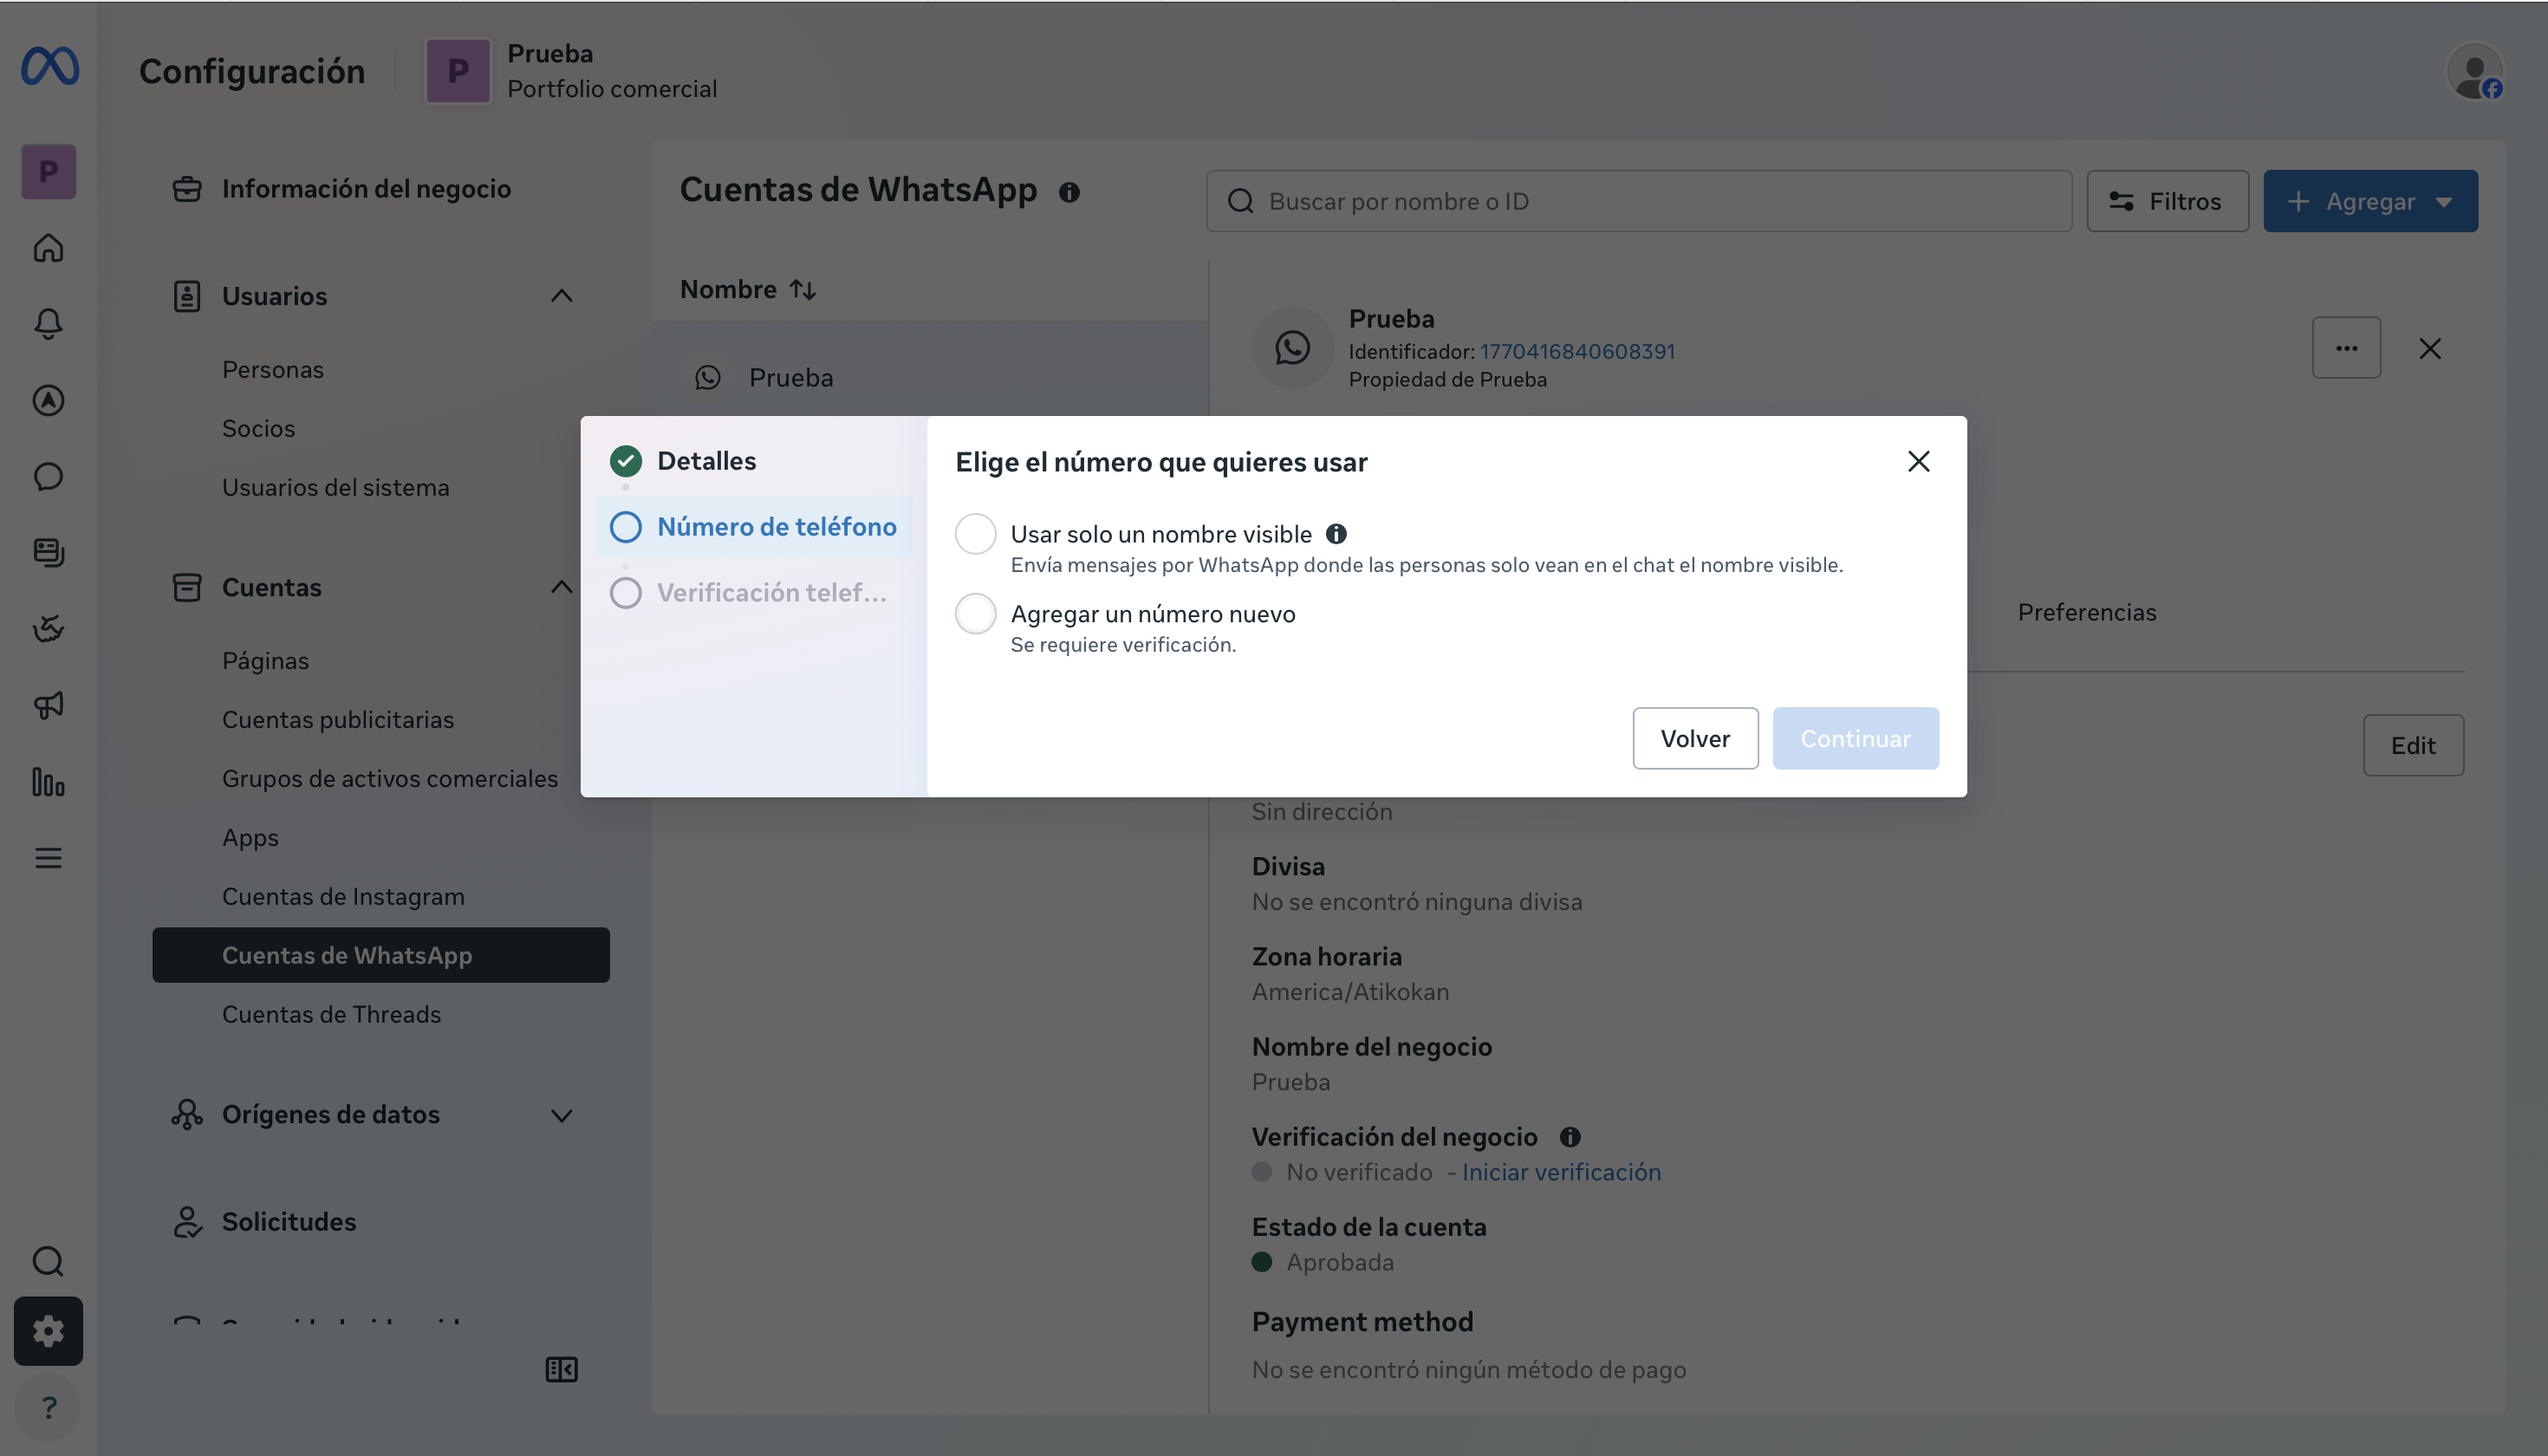Close the phone number dialog
The image size is (2548, 1456).
click(1918, 461)
